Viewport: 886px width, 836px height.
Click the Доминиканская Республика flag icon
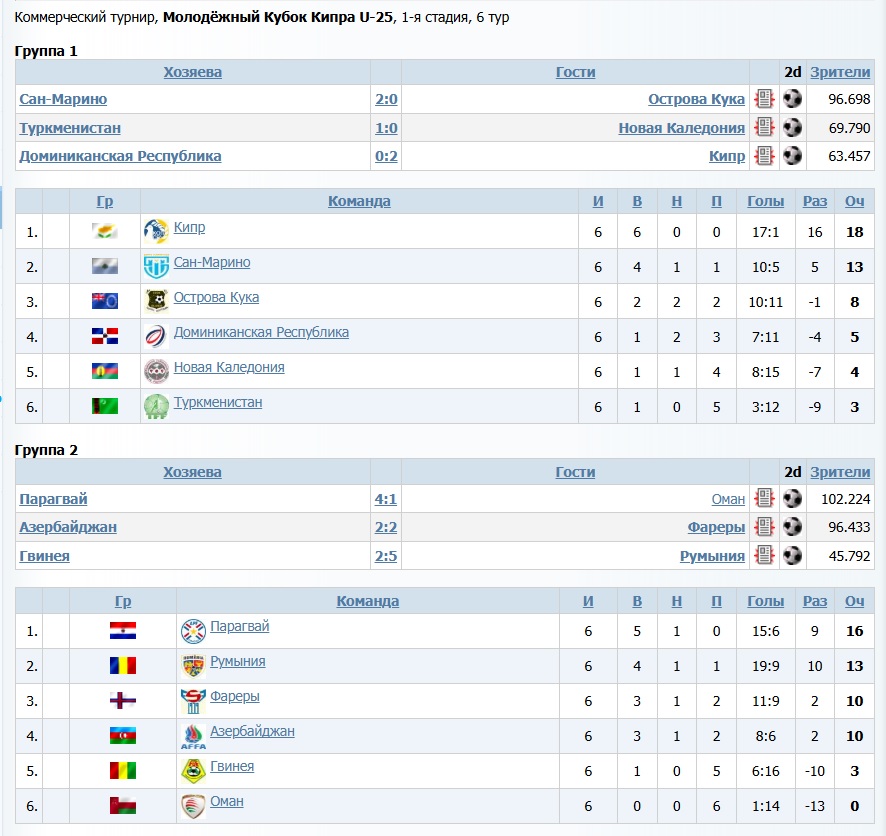pyautogui.click(x=105, y=336)
